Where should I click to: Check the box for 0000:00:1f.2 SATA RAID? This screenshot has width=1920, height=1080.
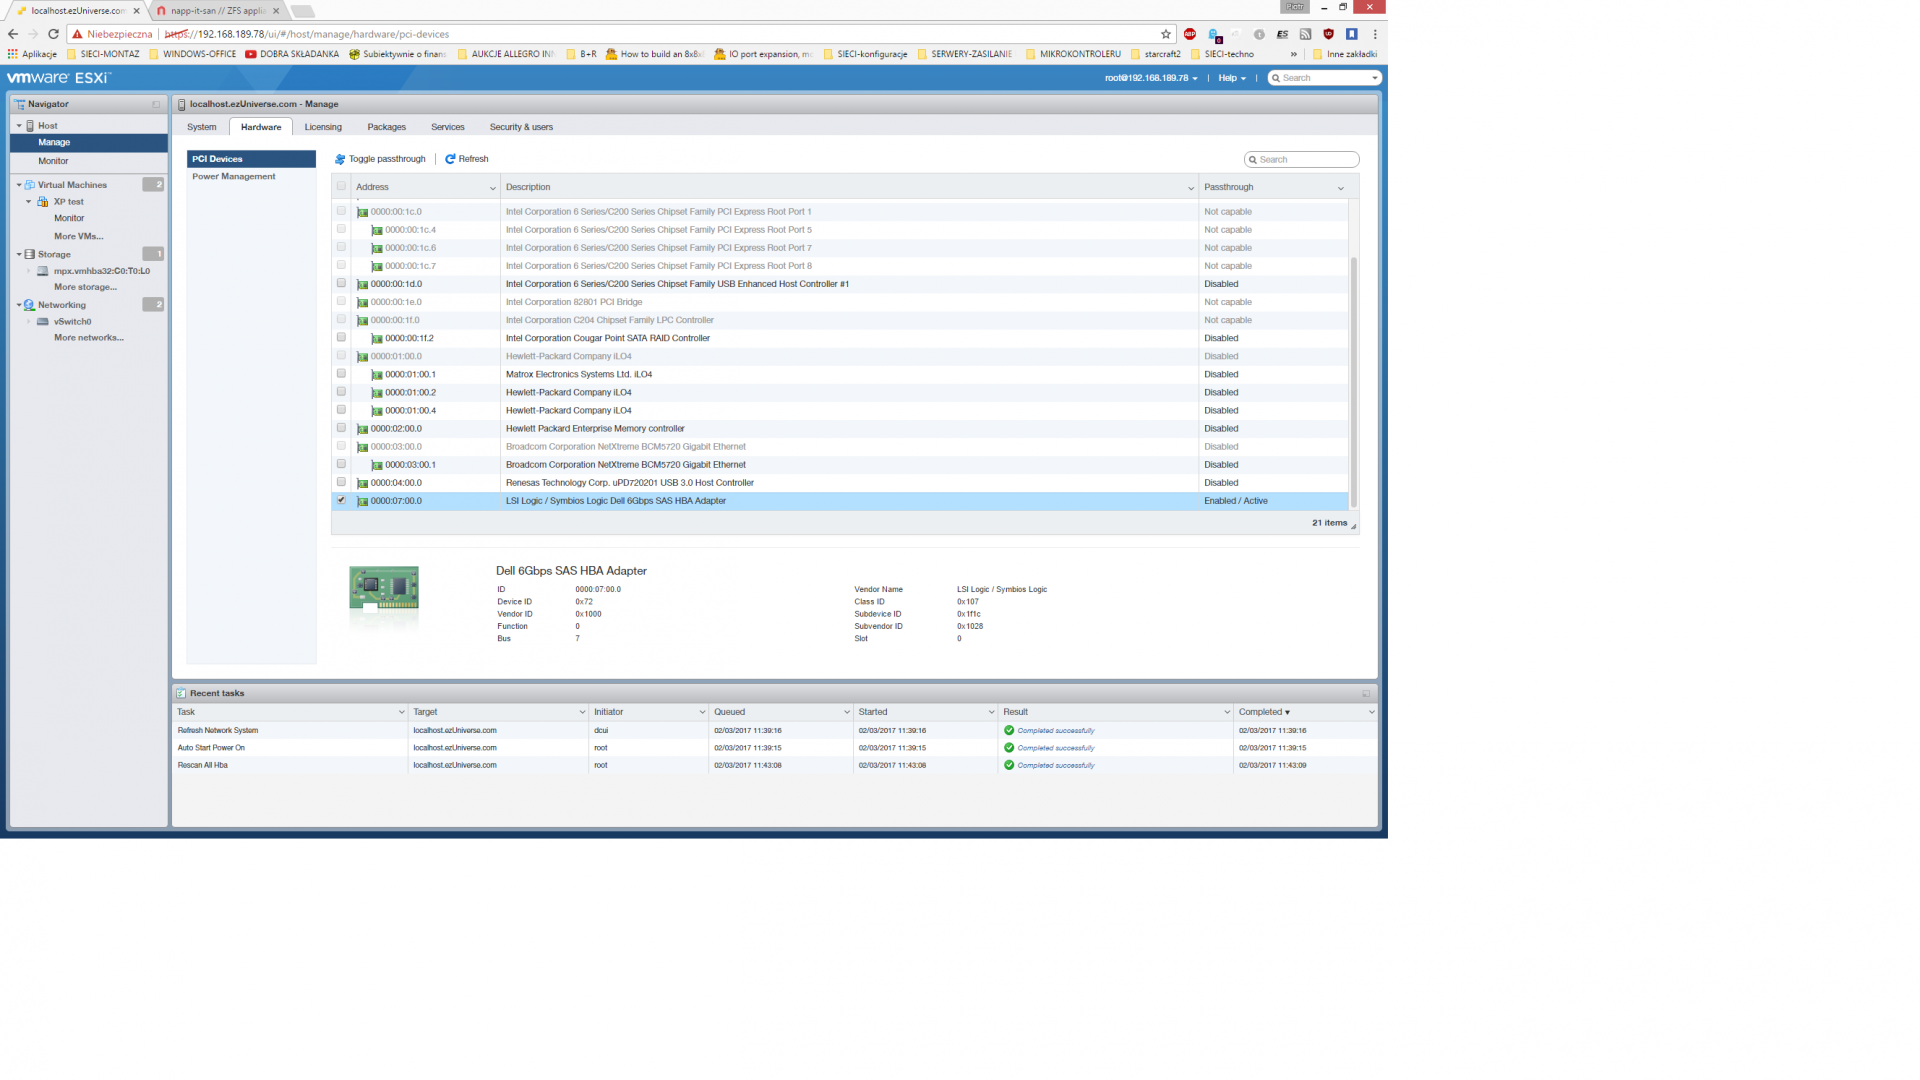pos(341,337)
